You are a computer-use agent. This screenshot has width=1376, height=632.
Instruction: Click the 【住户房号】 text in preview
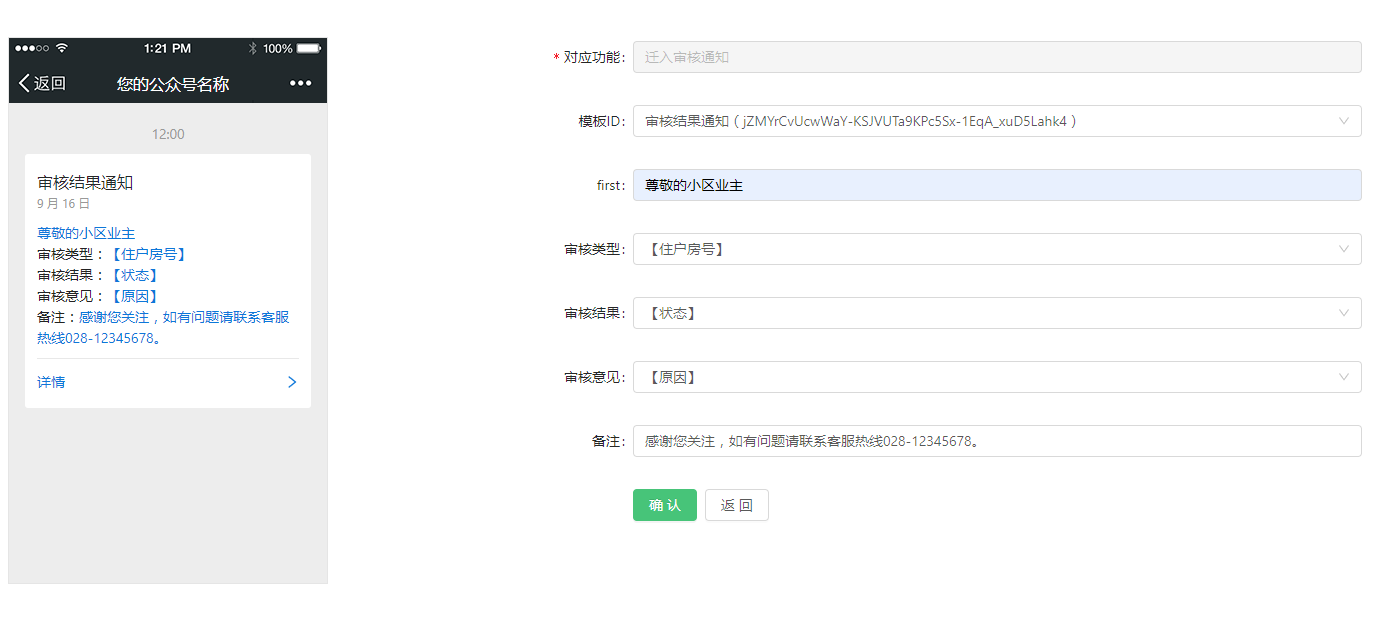click(x=148, y=254)
